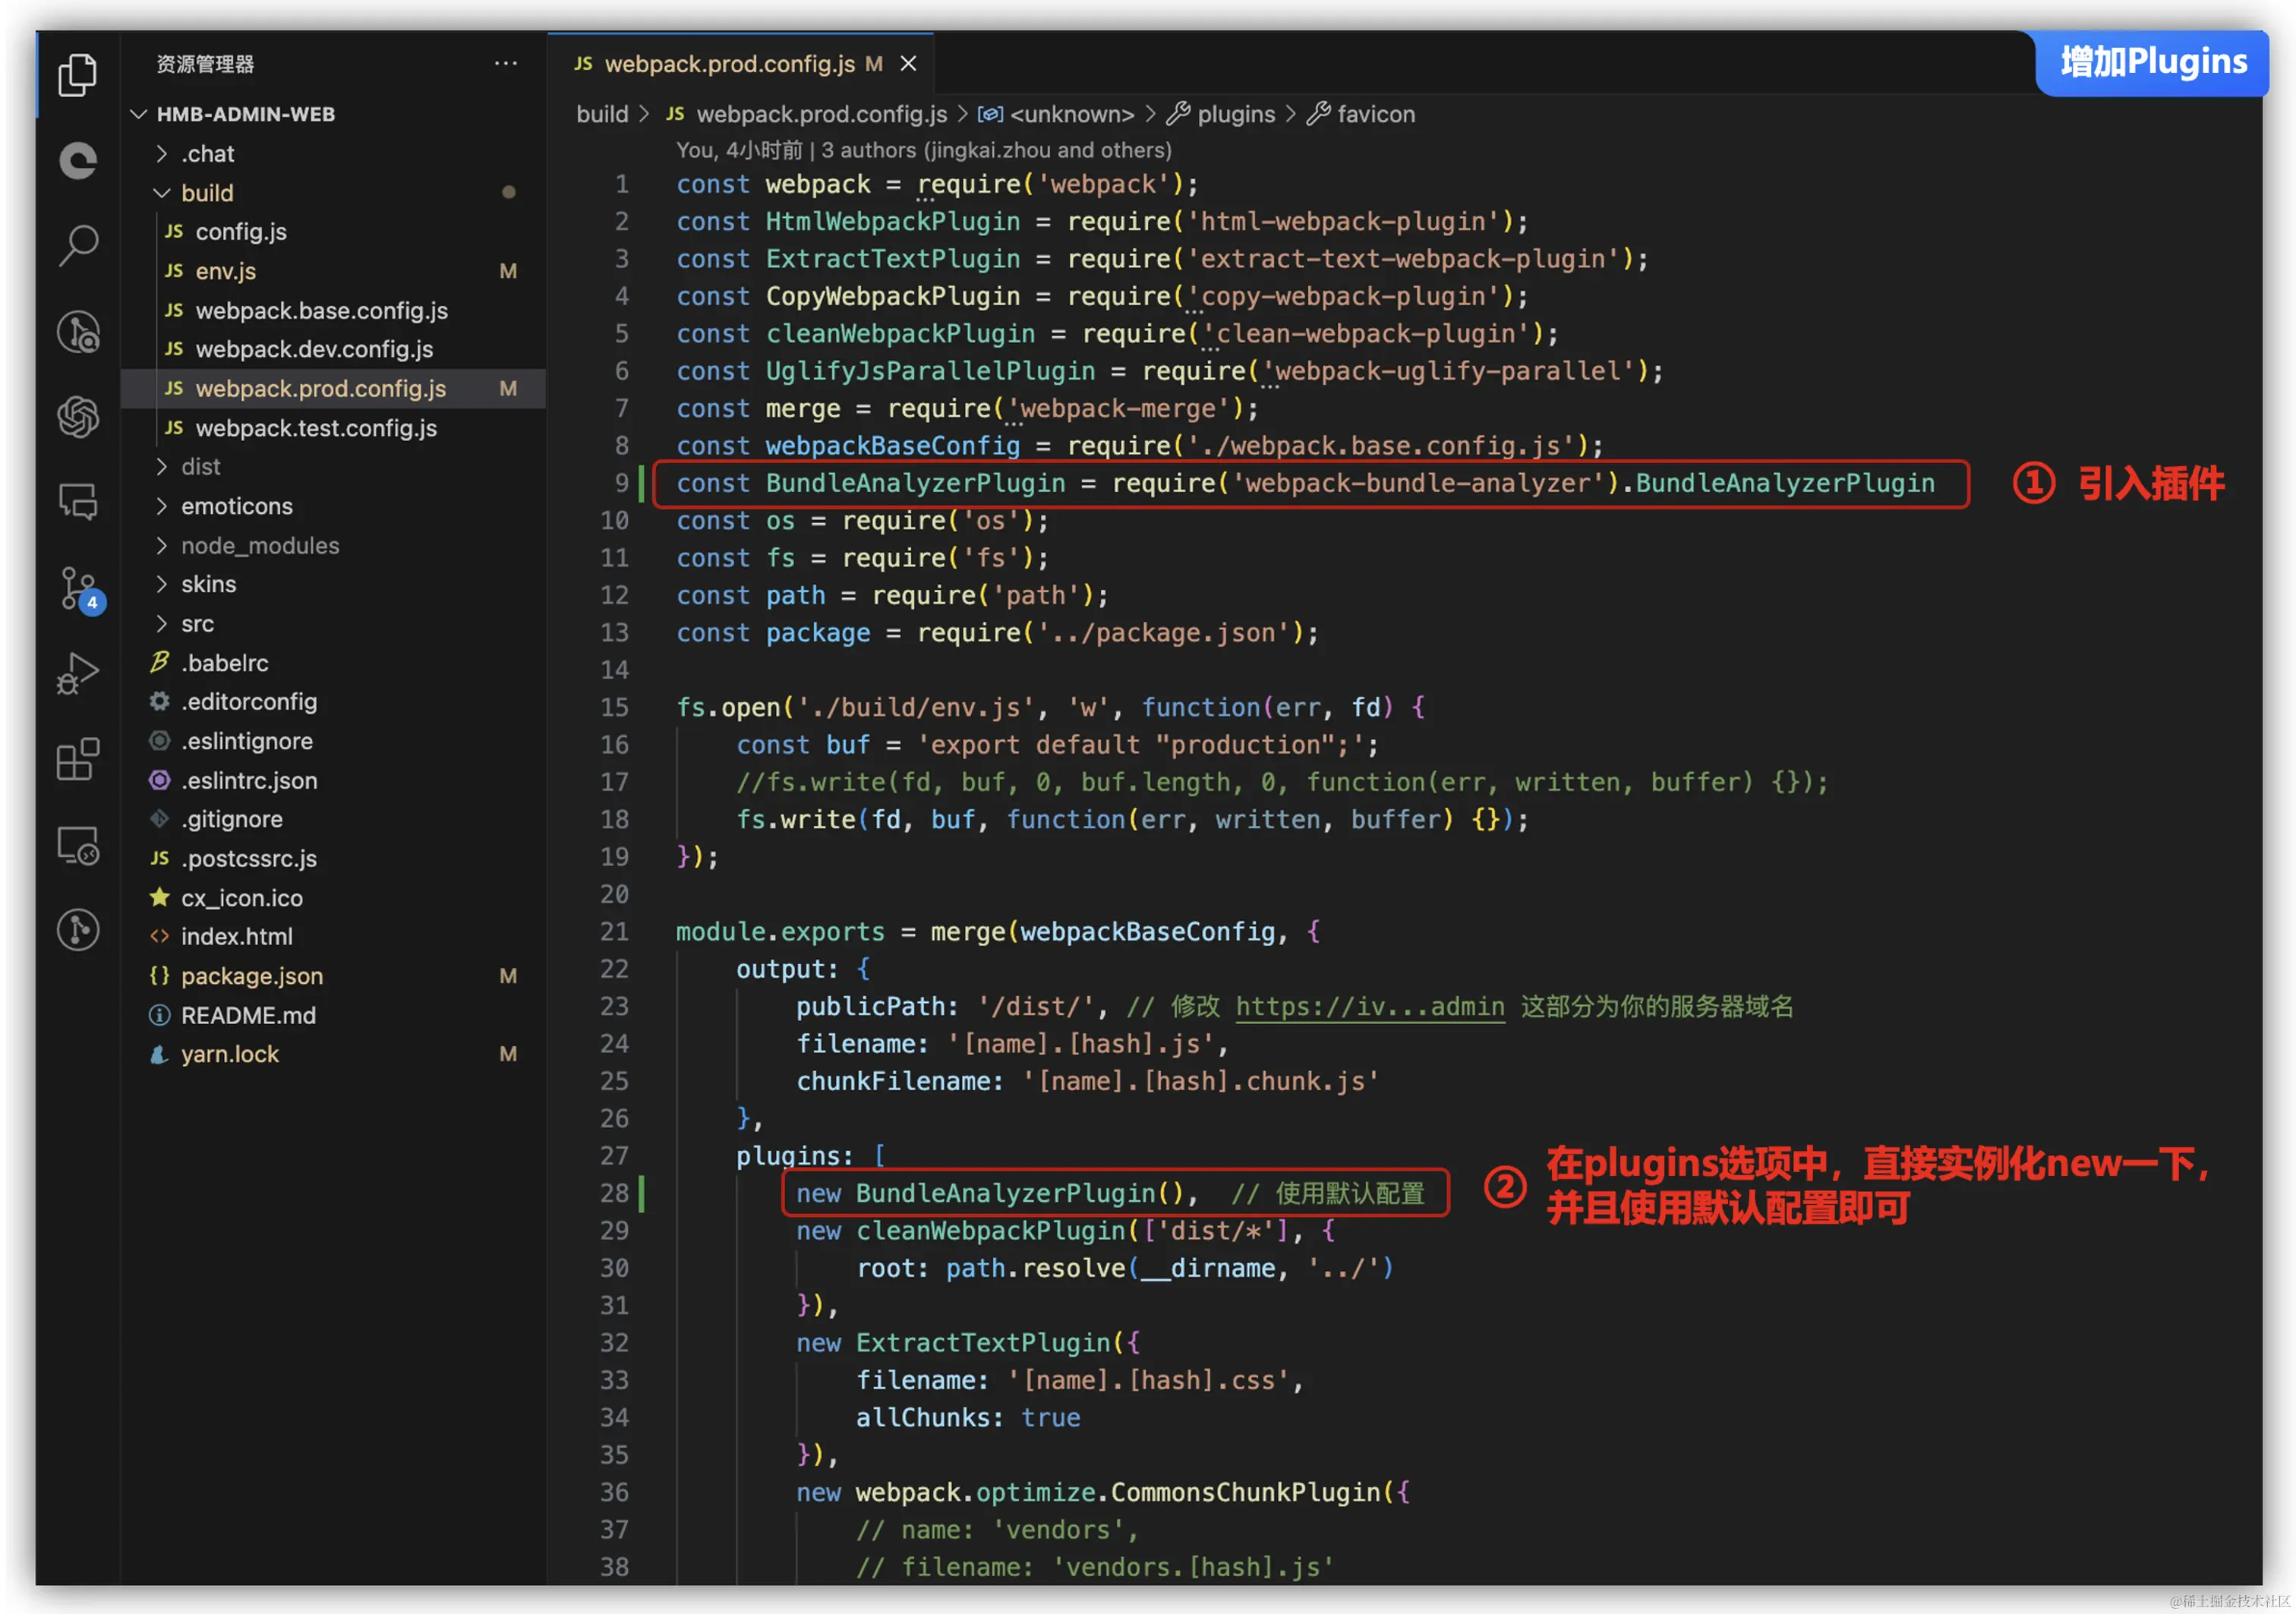Click Explorer more actions ellipsis
Viewport: 2296px width, 1614px height.
coord(506,63)
